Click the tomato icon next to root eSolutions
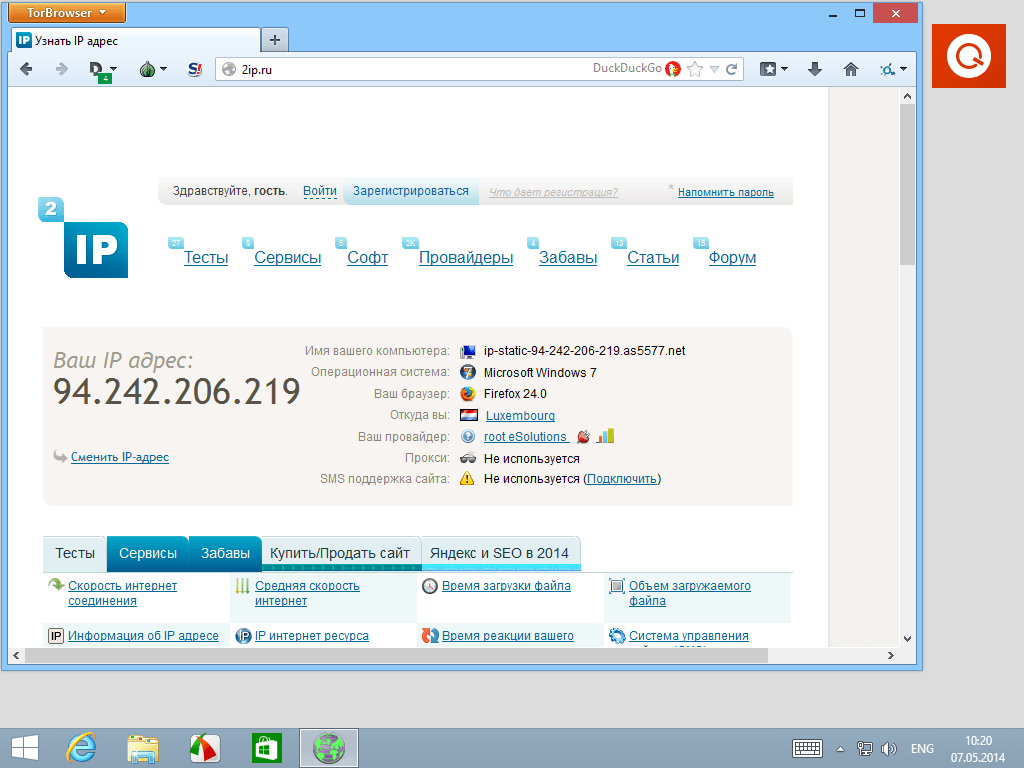Viewport: 1024px width, 768px height. (x=583, y=436)
